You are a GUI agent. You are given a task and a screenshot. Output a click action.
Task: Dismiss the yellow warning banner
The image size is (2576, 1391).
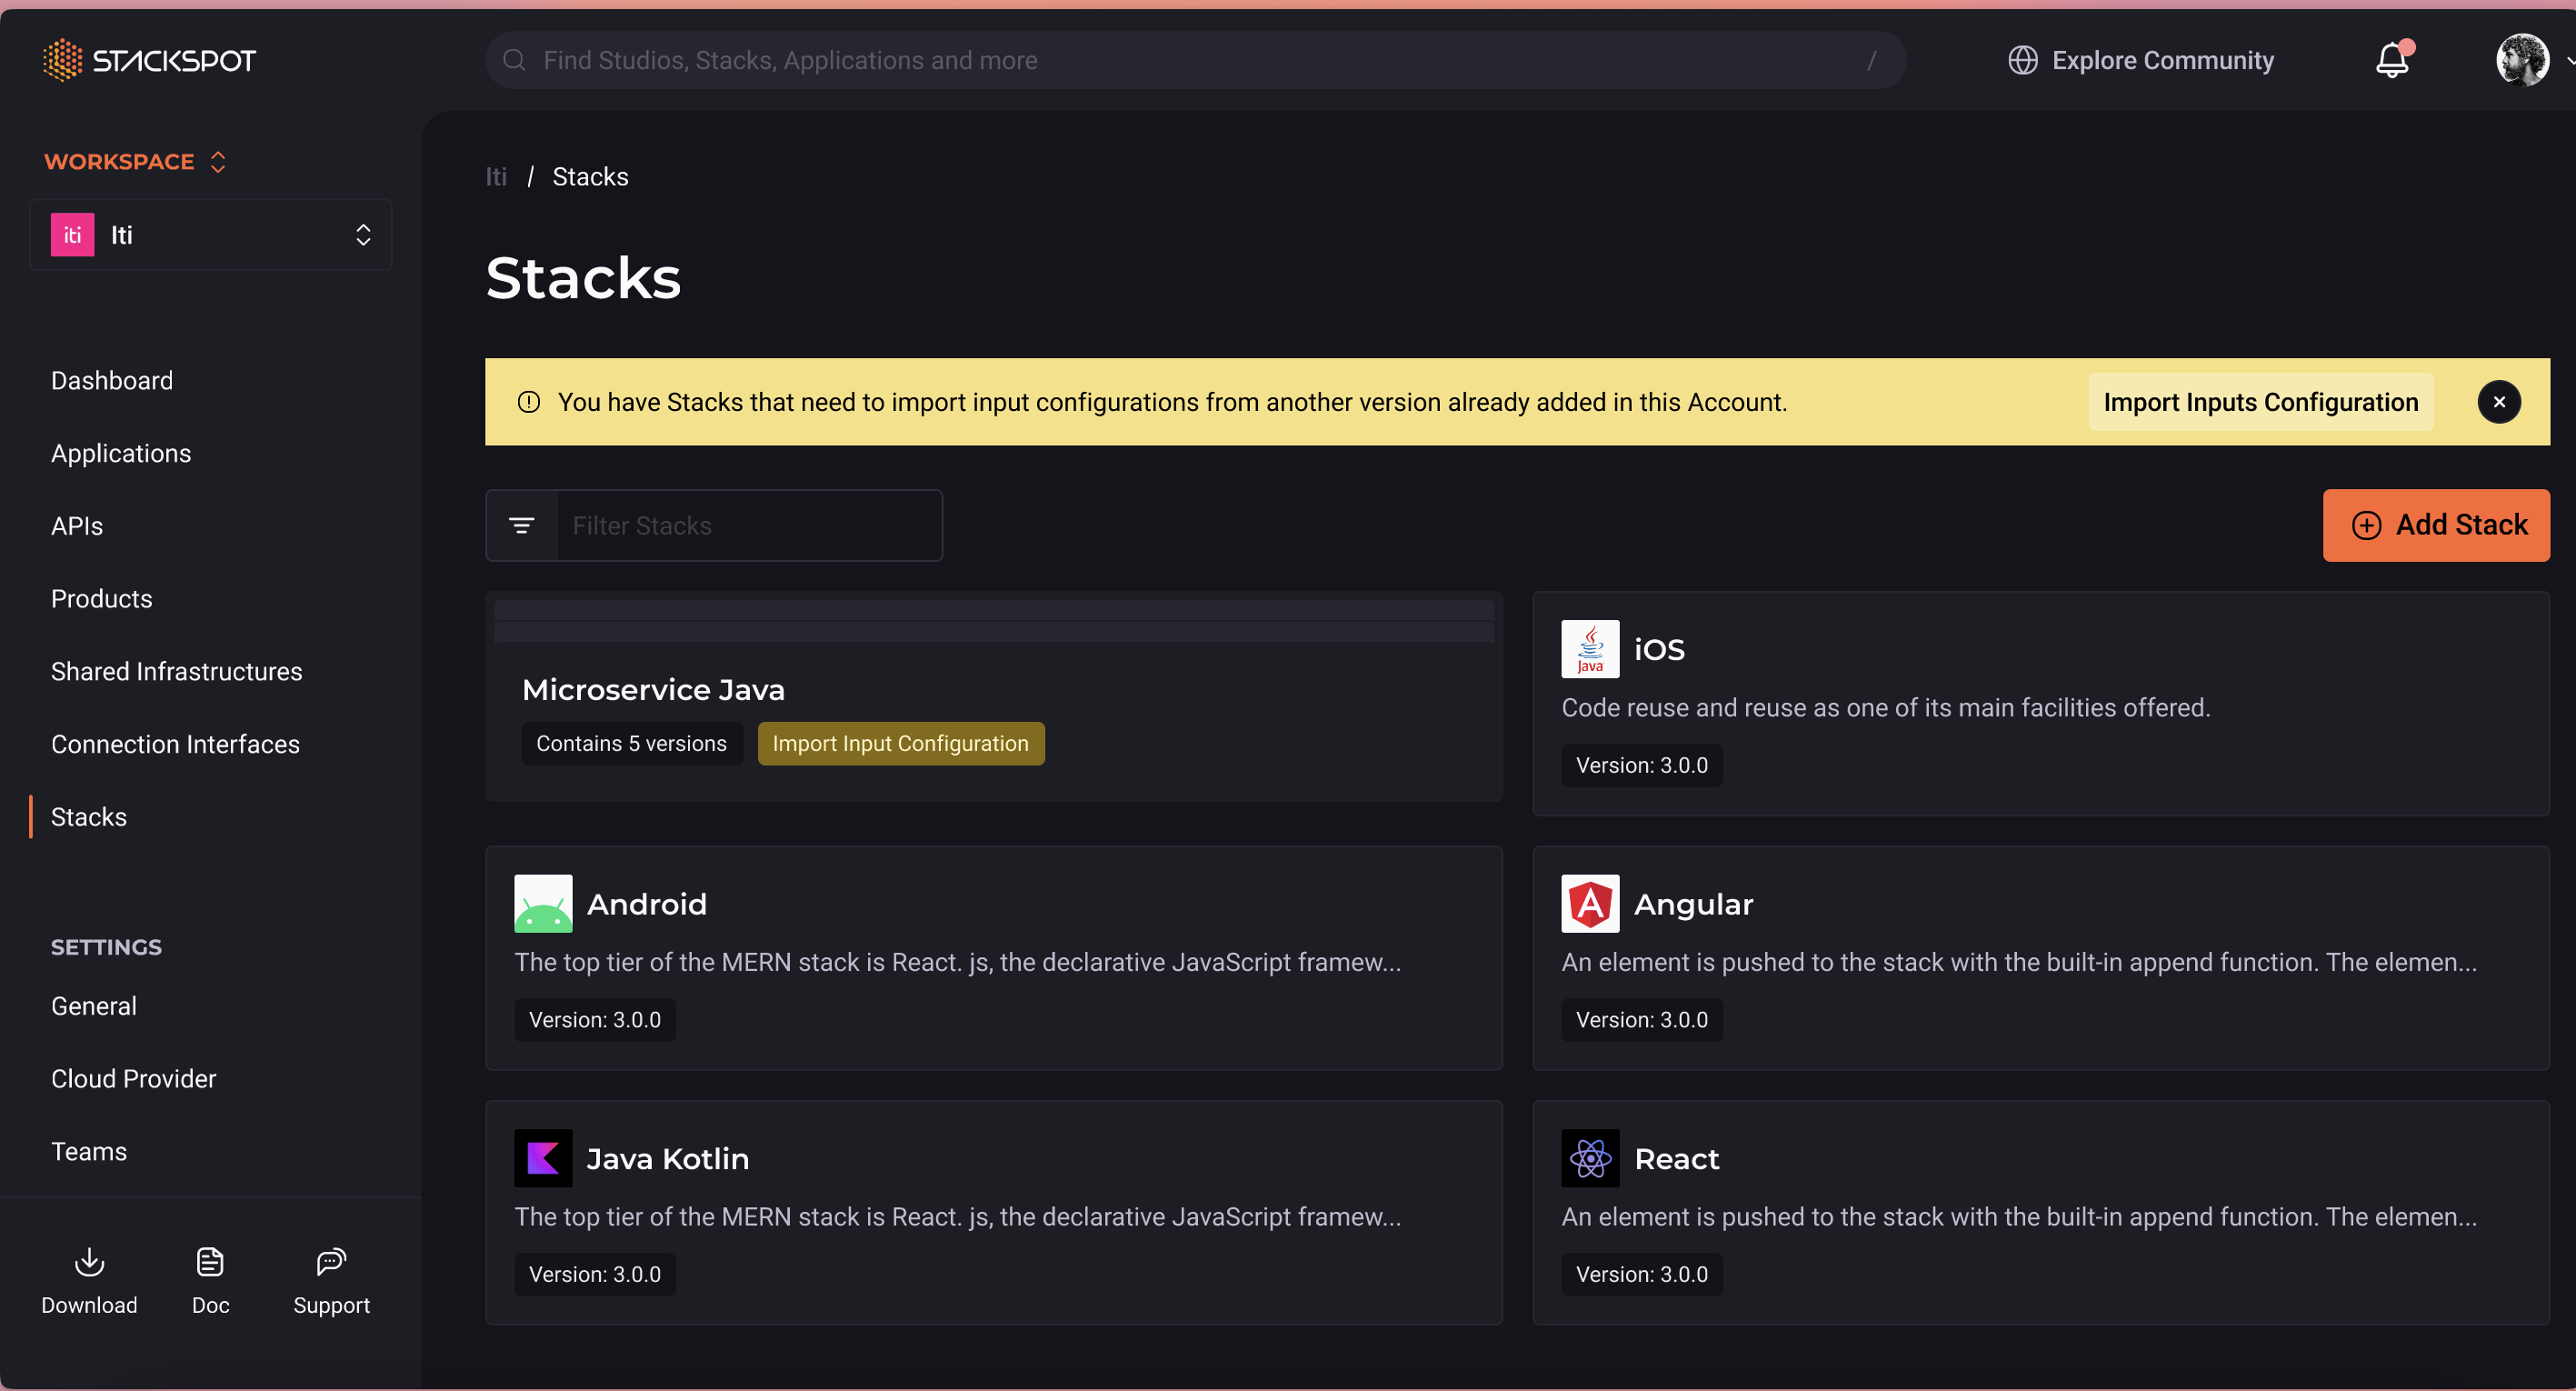pyautogui.click(x=2498, y=402)
